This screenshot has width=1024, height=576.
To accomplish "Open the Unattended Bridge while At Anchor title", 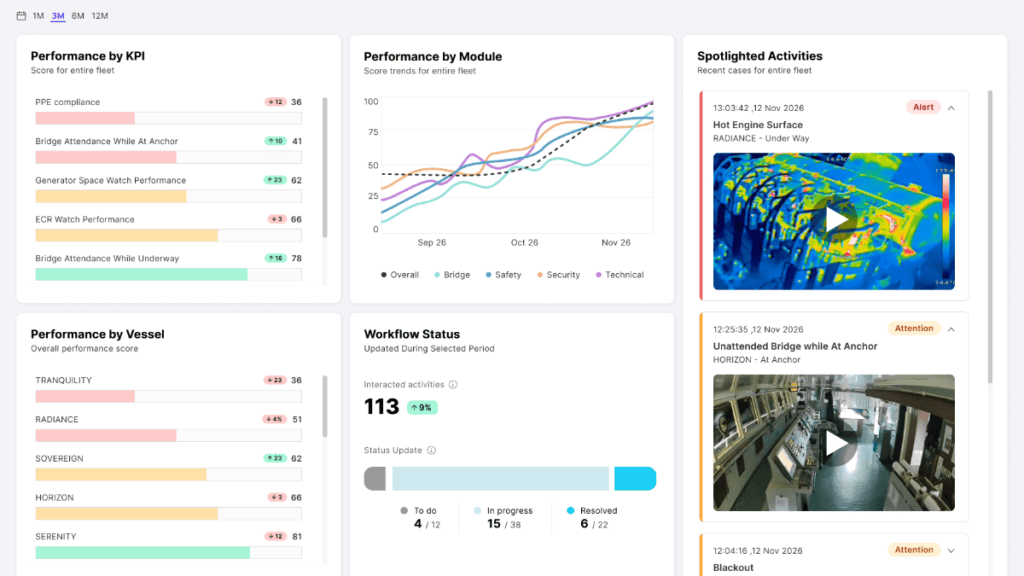I will [795, 346].
